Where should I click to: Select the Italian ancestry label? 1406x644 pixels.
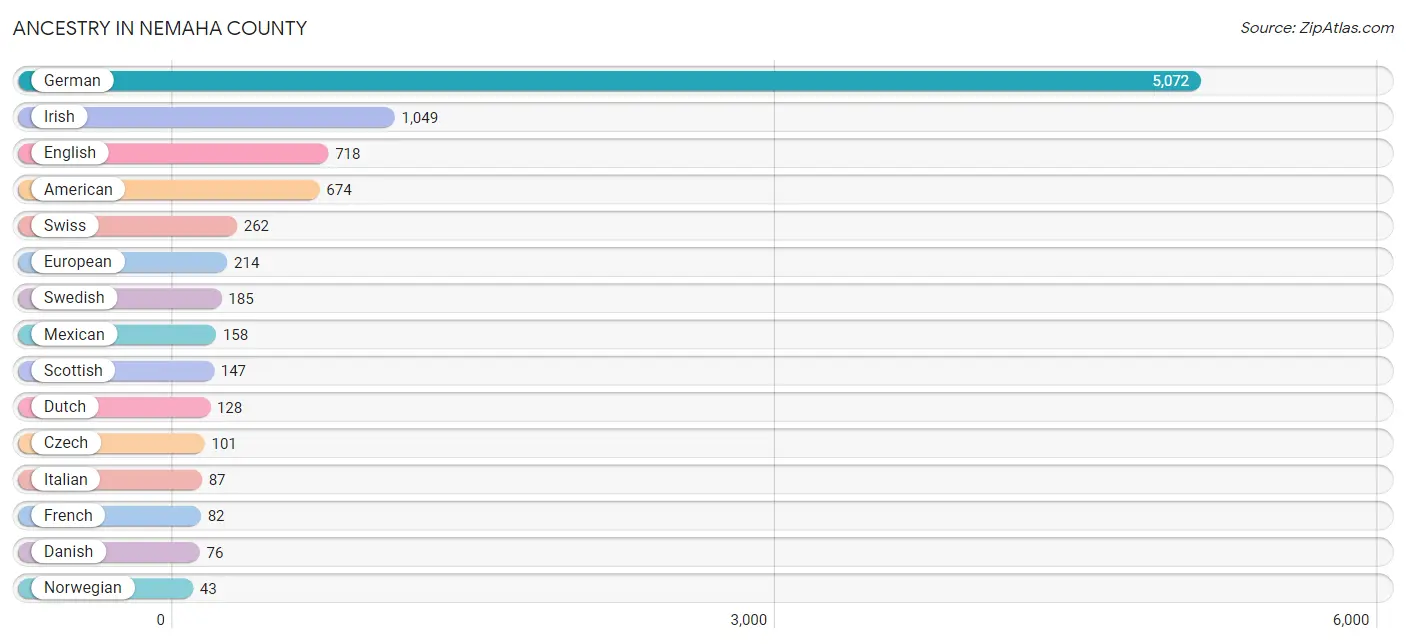[66, 479]
